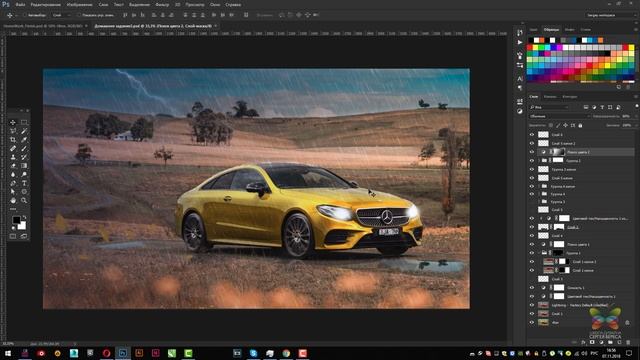Click the Photoshop taskbar icon
Screen dimensions: 640x360
click(122, 353)
